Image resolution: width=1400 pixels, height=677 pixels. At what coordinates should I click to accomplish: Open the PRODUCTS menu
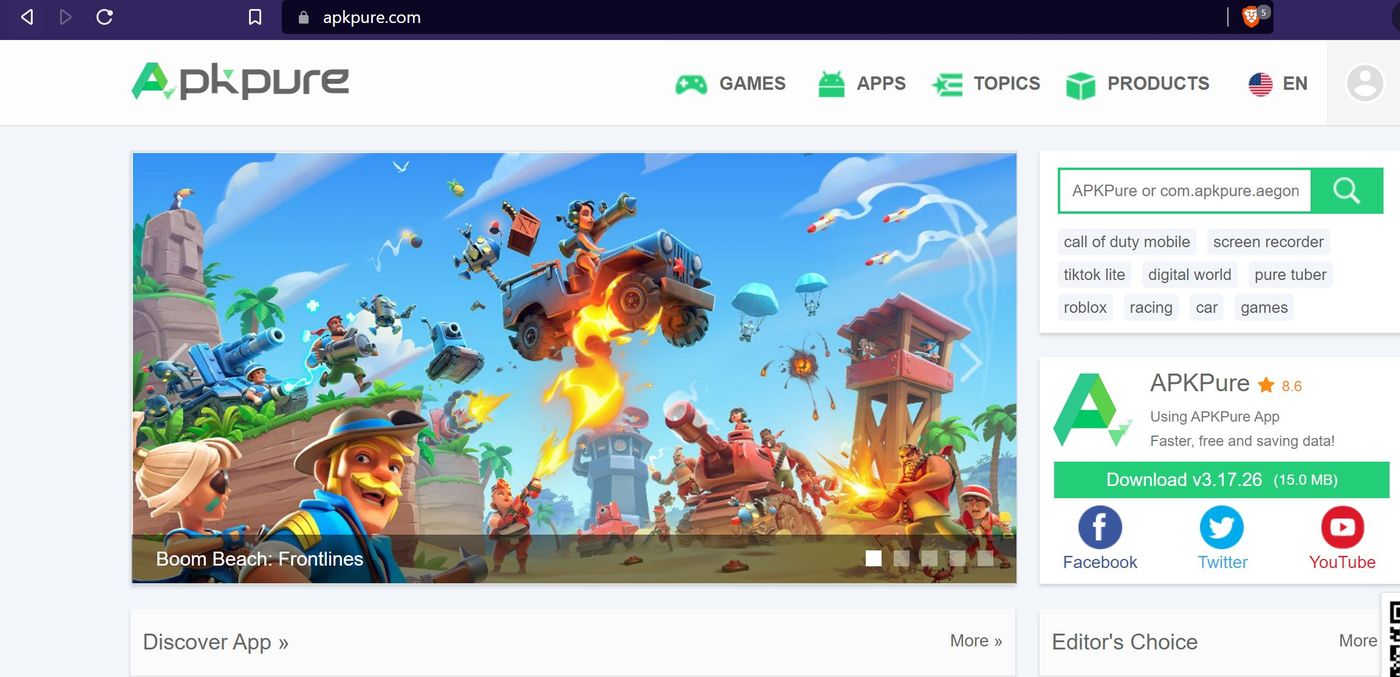click(x=1138, y=84)
